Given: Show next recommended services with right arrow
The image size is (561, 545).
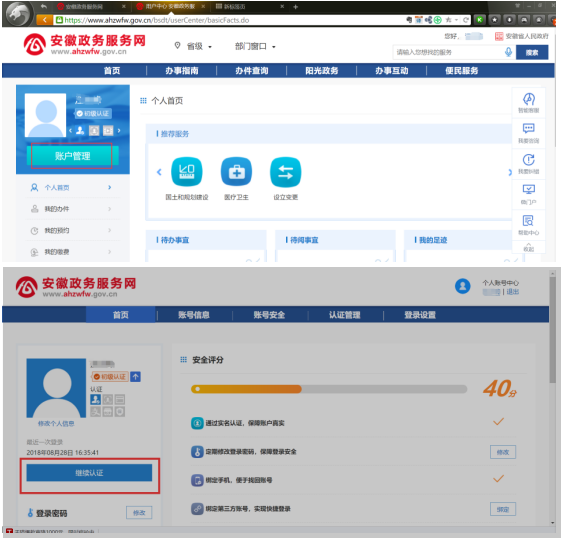Looking at the screenshot, I should click(x=509, y=172).
